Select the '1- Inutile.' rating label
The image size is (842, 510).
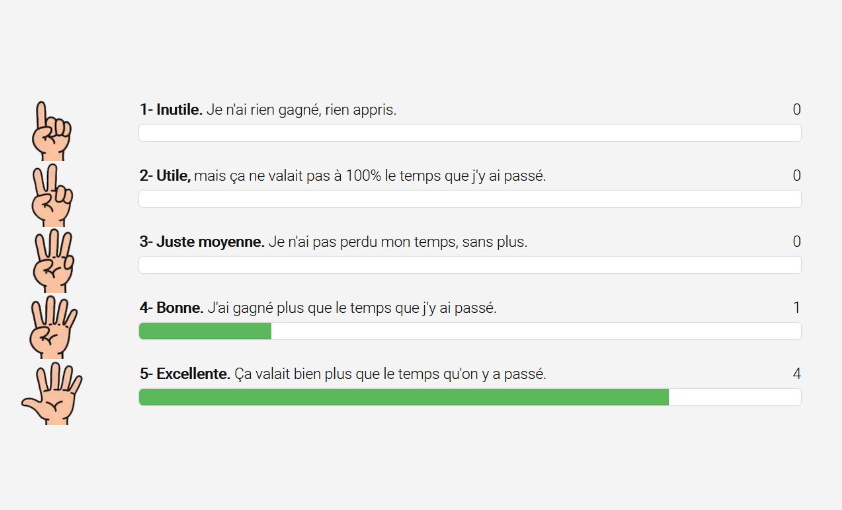pyautogui.click(x=171, y=109)
